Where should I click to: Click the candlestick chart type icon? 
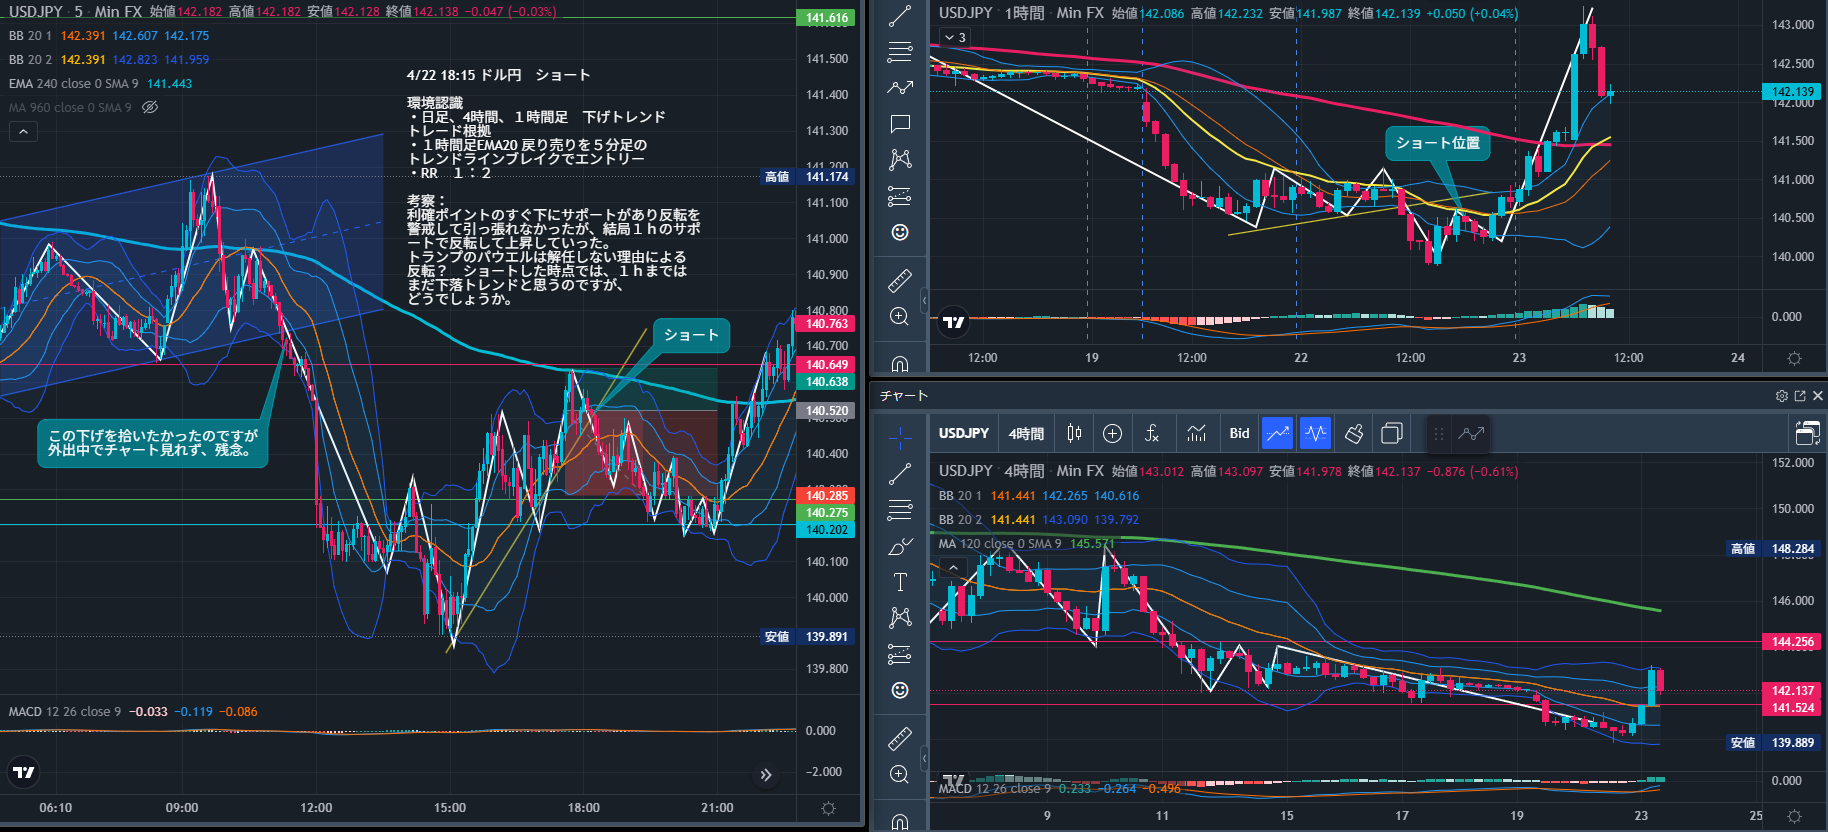tap(1074, 433)
